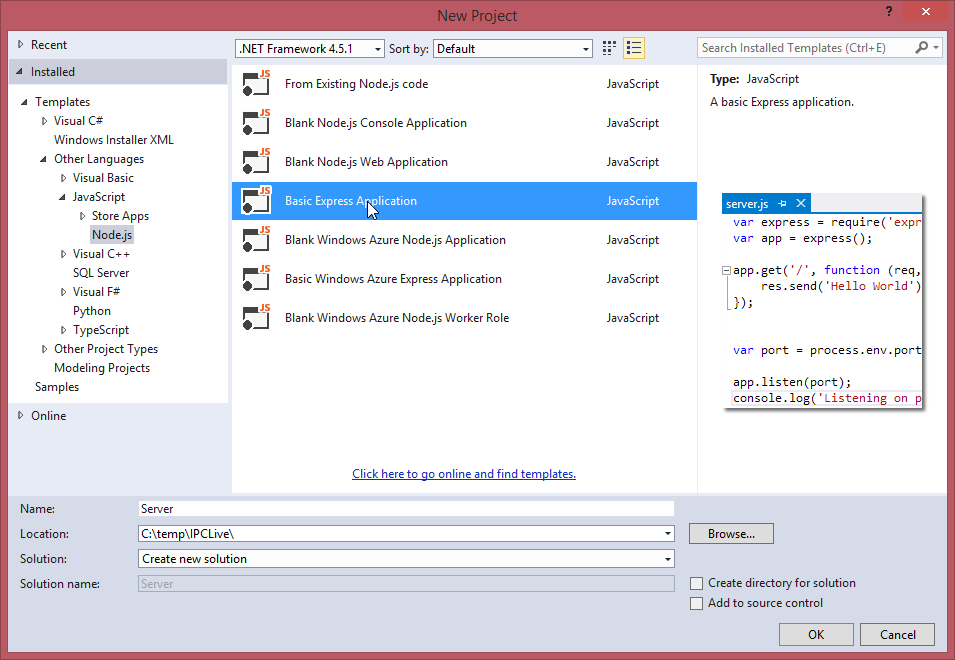Click the Browse button
This screenshot has height=660, width=955.
click(x=730, y=533)
